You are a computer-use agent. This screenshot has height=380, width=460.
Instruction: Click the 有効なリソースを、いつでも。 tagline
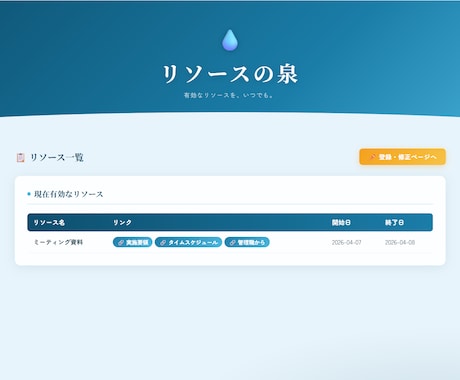229,95
